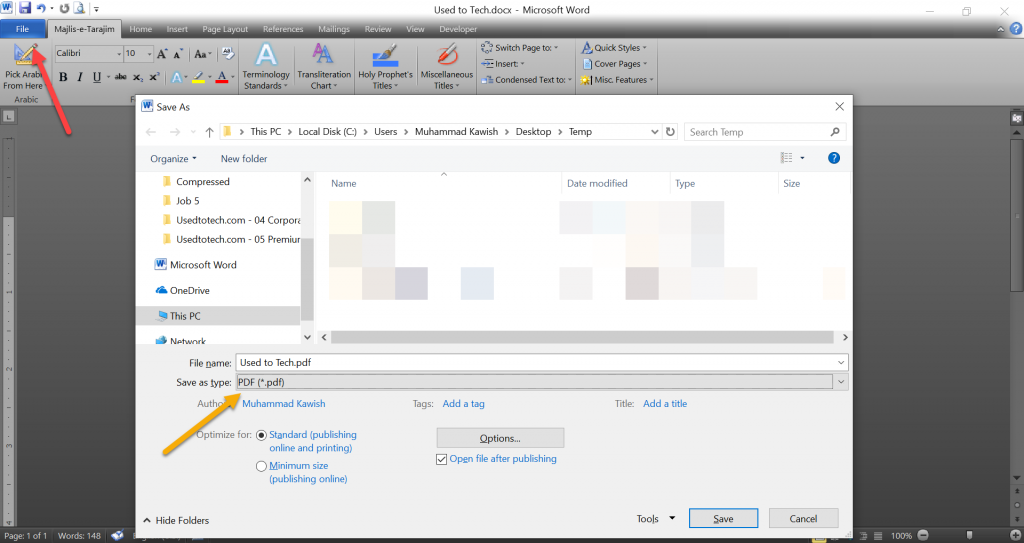Screen dimensions: 1024x543
Task: Click the Grow Font icon
Action: pos(162,54)
